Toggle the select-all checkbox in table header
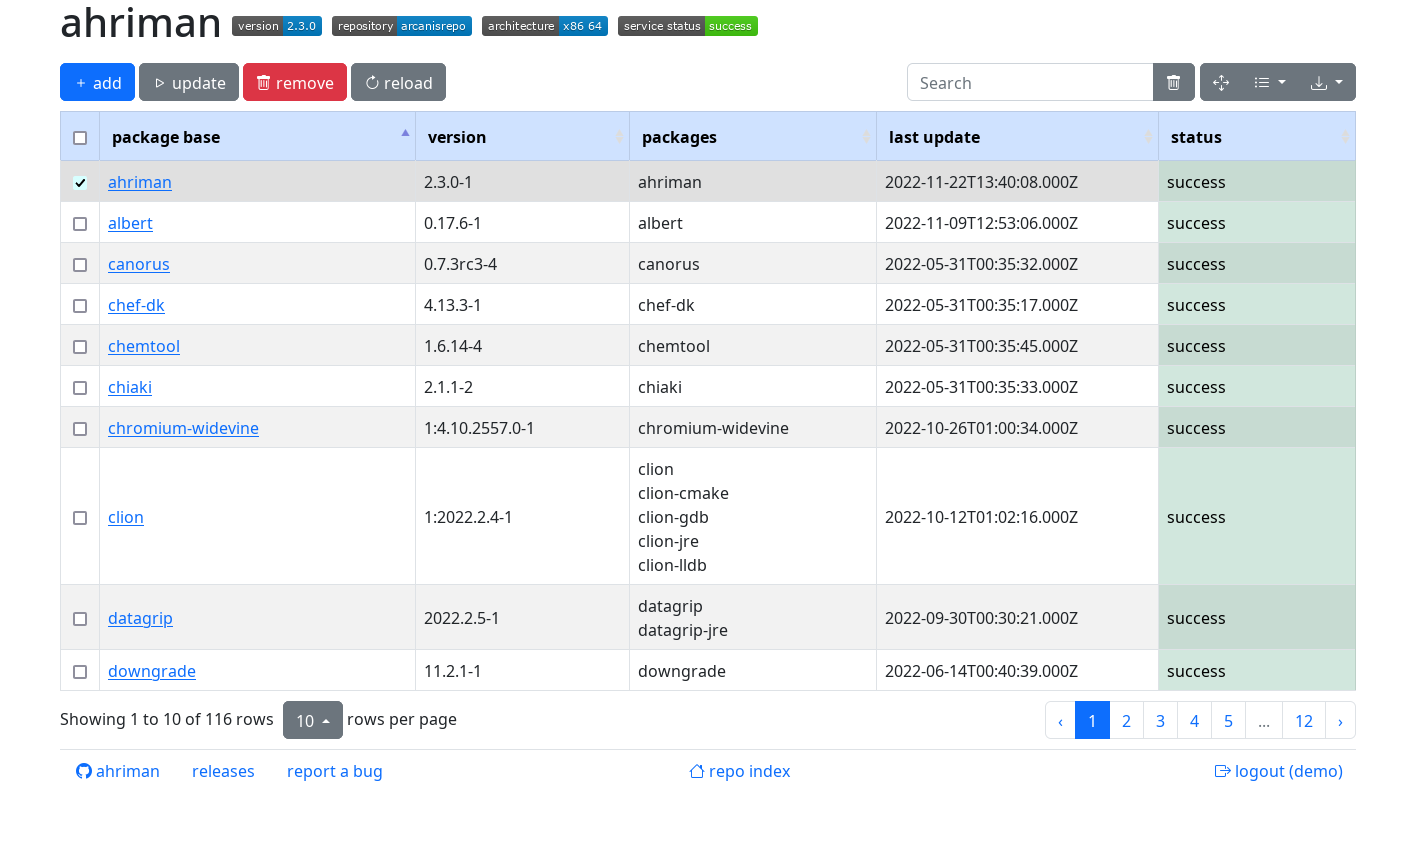The image size is (1412, 845). (x=80, y=137)
